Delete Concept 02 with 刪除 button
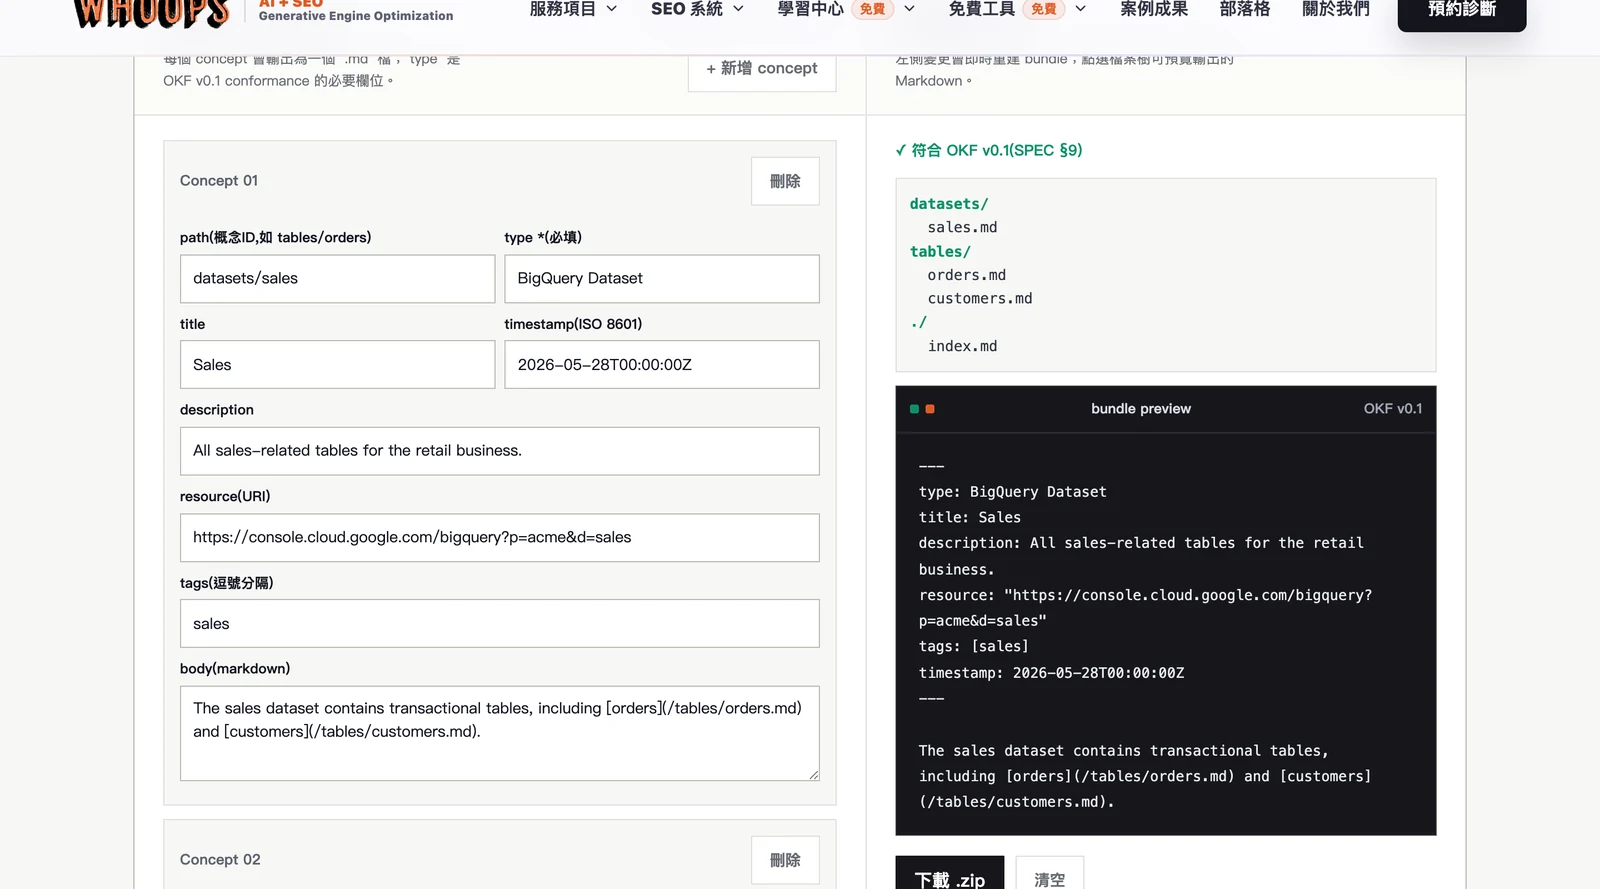Image resolution: width=1600 pixels, height=889 pixels. click(x=785, y=860)
